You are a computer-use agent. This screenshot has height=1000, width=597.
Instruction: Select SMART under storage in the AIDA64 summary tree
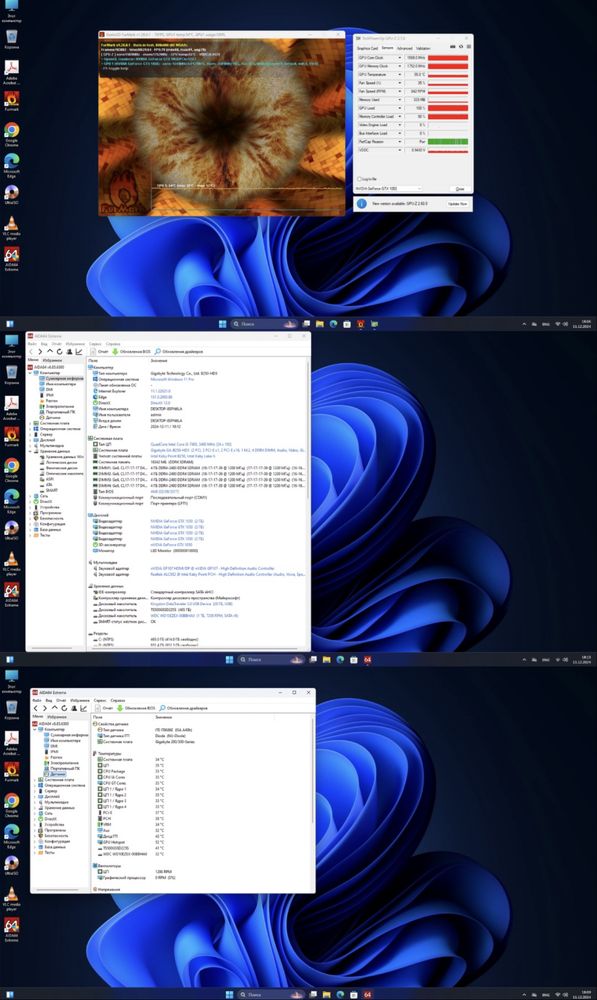(52, 490)
